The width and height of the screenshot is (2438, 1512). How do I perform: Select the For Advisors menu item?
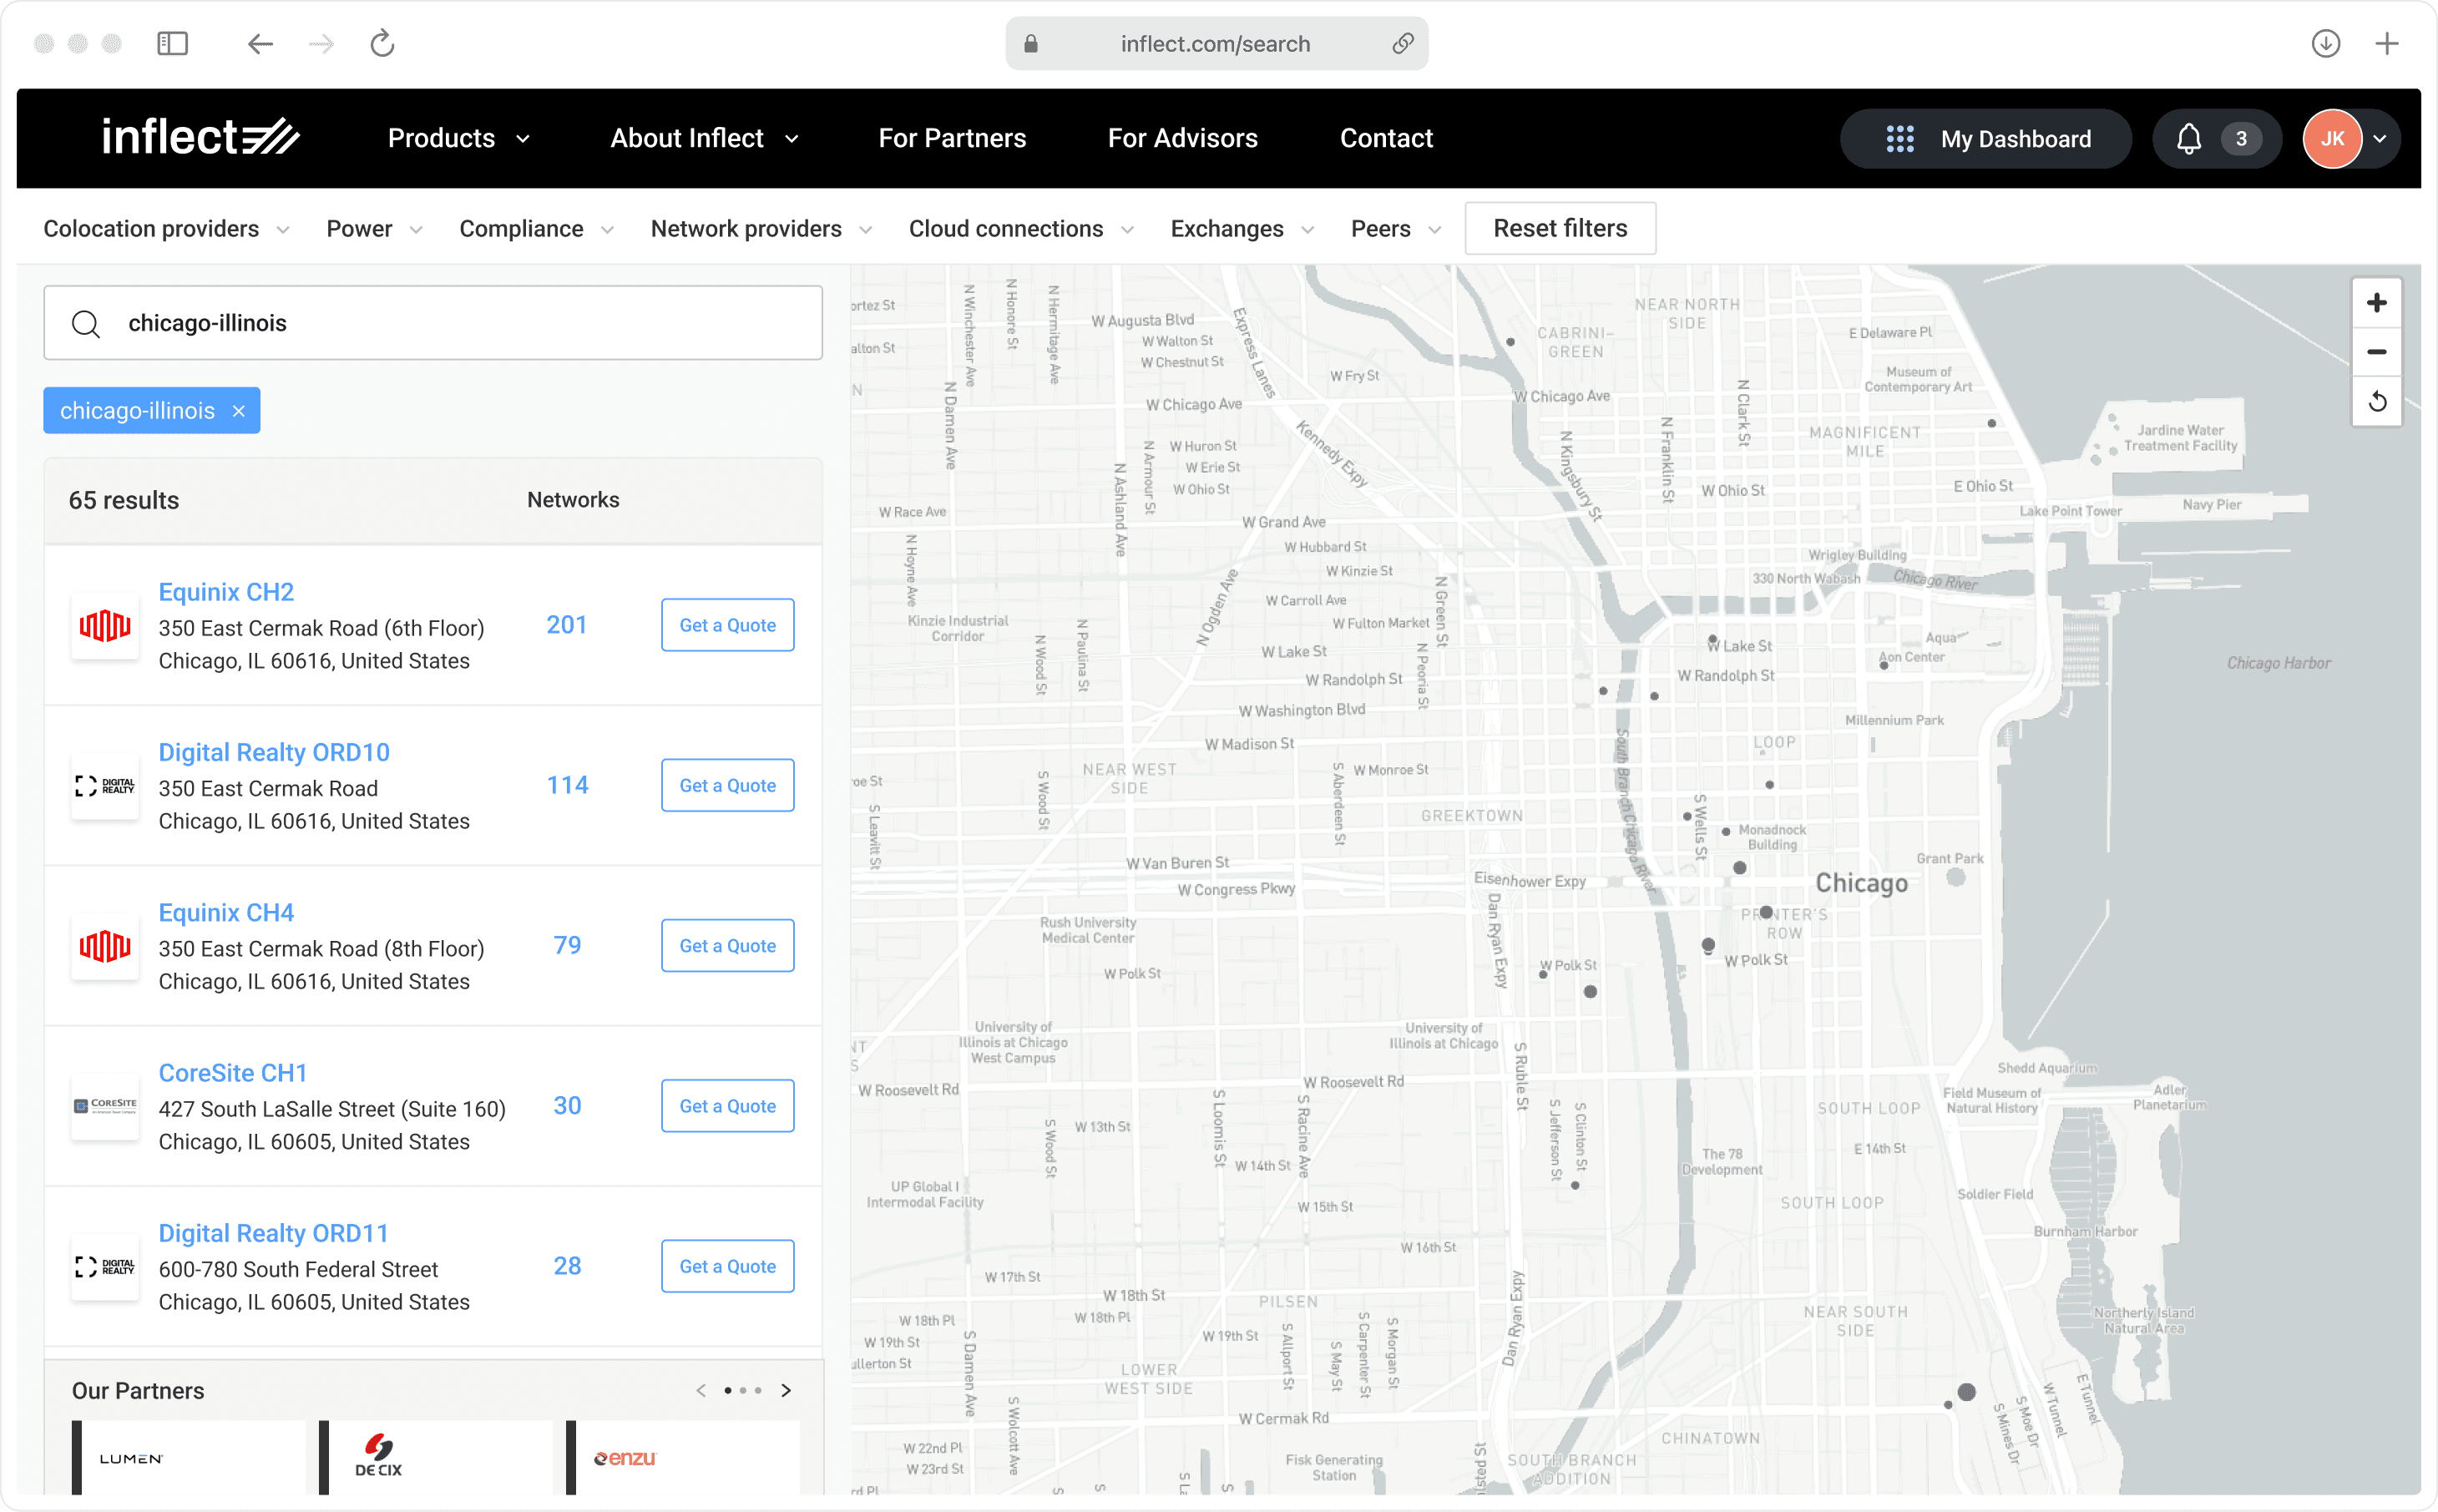1182,138
